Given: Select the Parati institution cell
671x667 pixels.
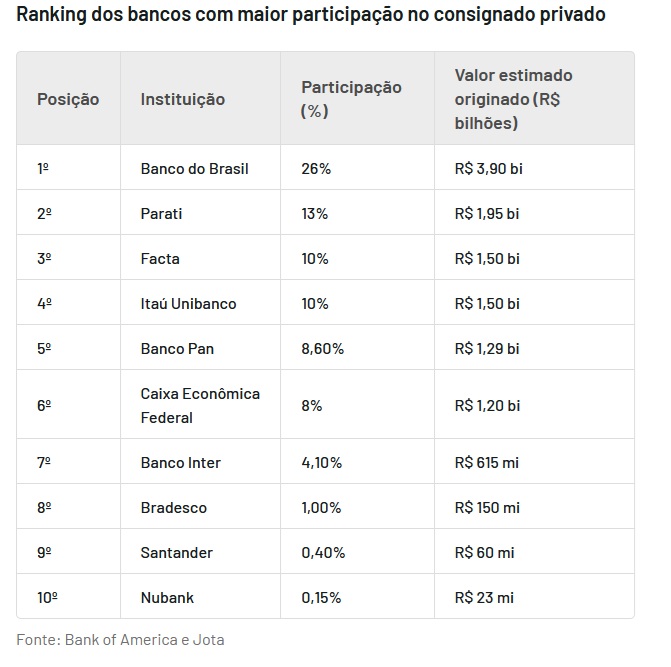Looking at the screenshot, I should (161, 213).
